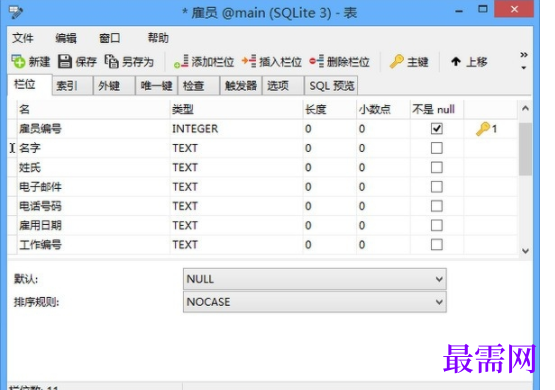Close the 雇员 table designer window
555x390 pixels.
pos(514,9)
